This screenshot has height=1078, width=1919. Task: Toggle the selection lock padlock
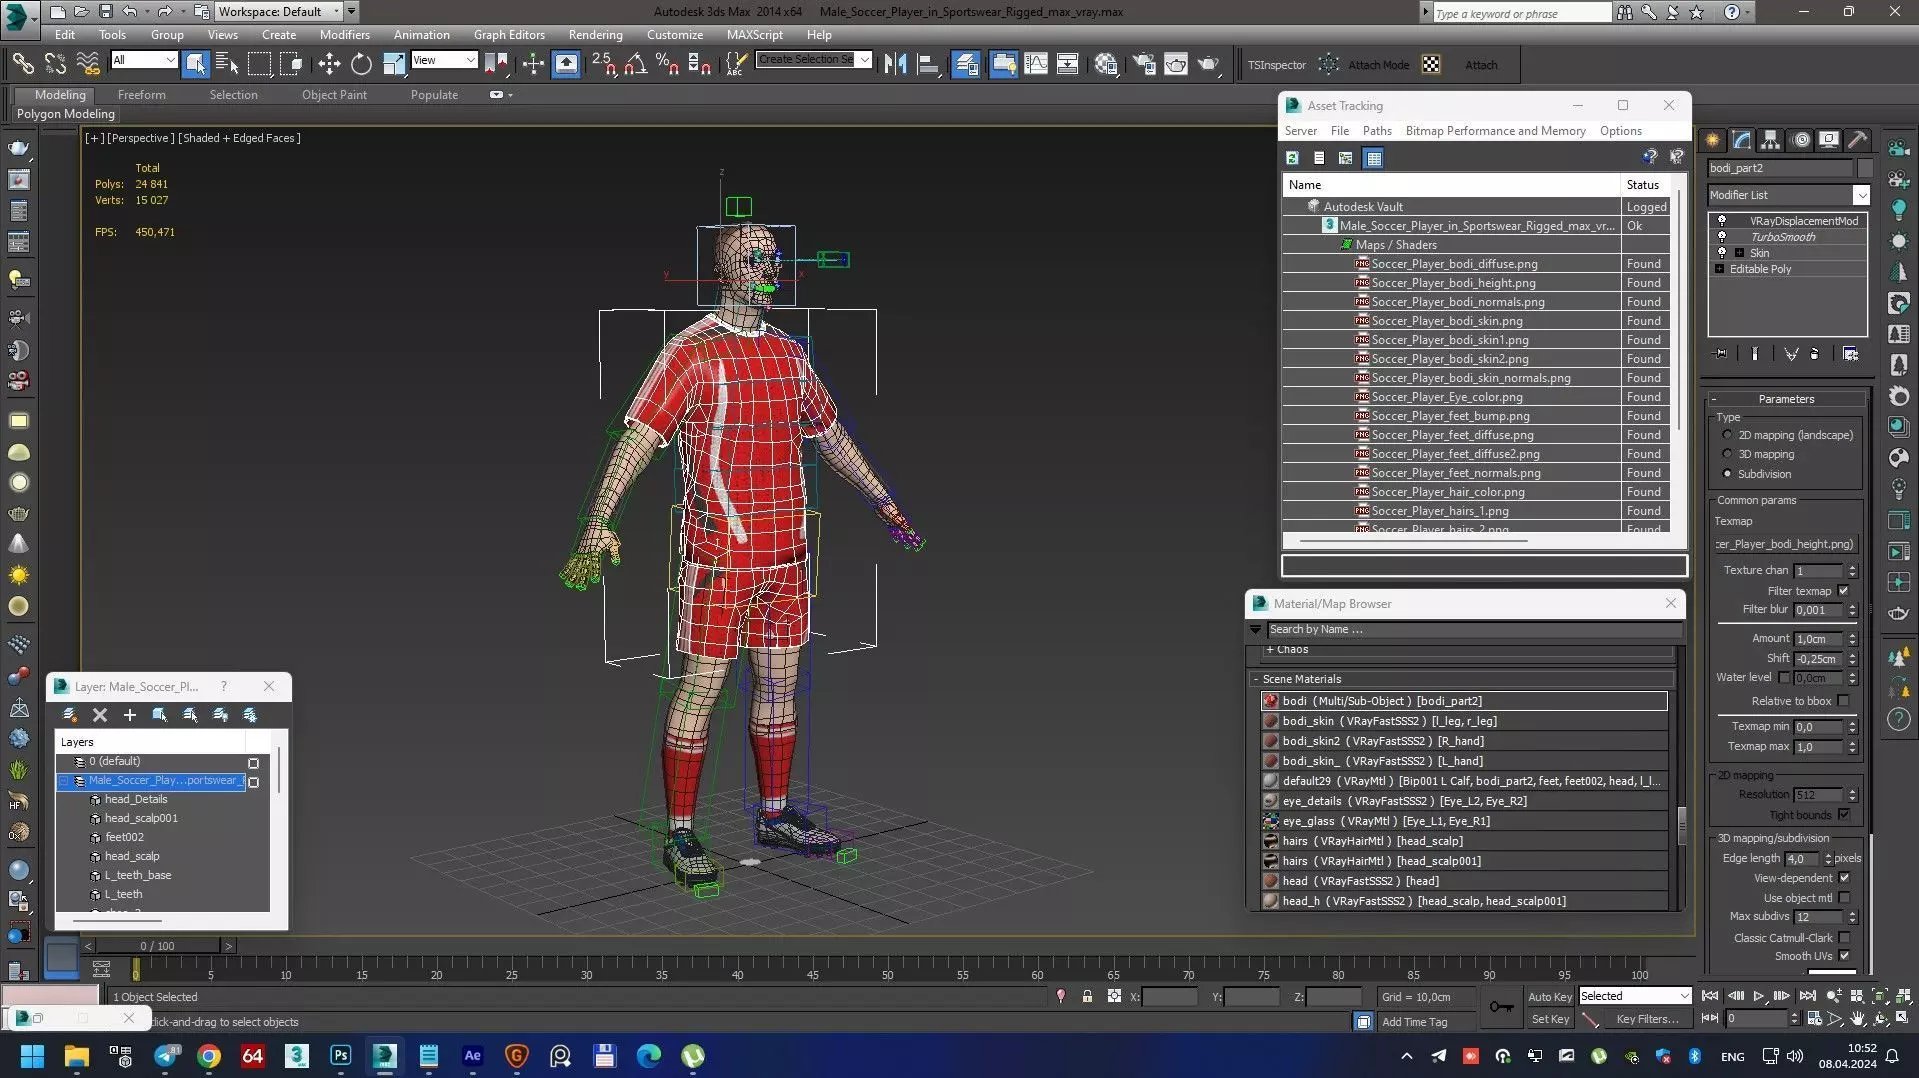[1087, 997]
